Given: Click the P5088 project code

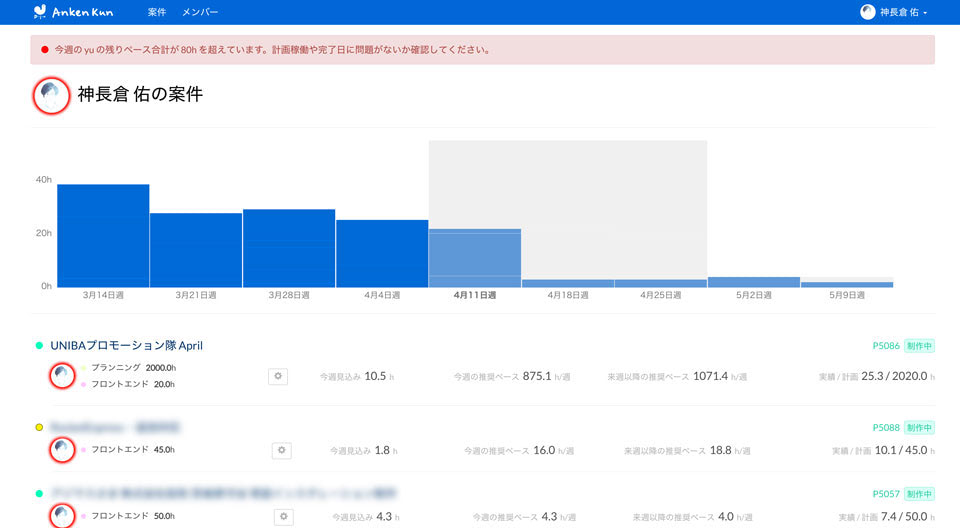Looking at the screenshot, I should (886, 427).
